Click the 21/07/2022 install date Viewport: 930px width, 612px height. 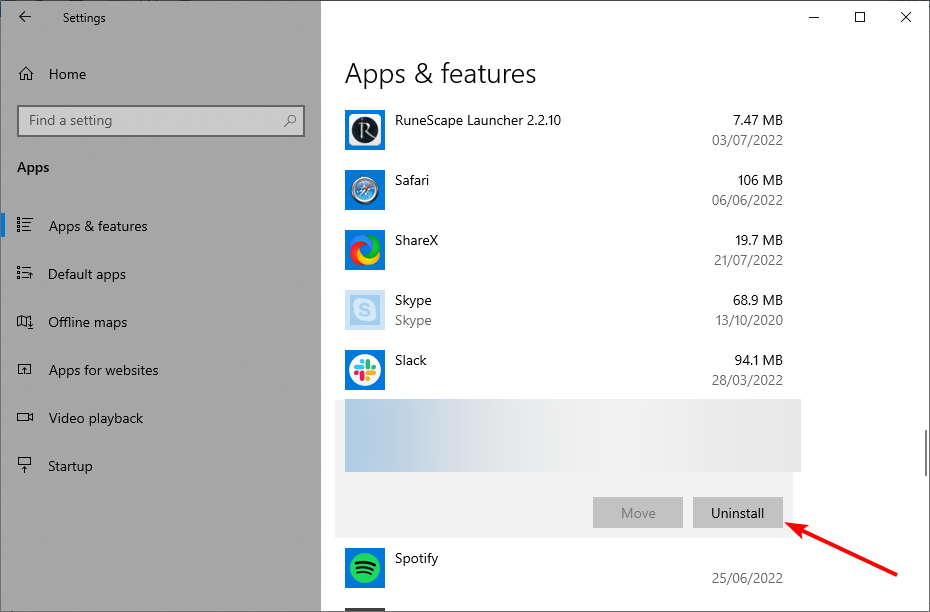tap(749, 260)
